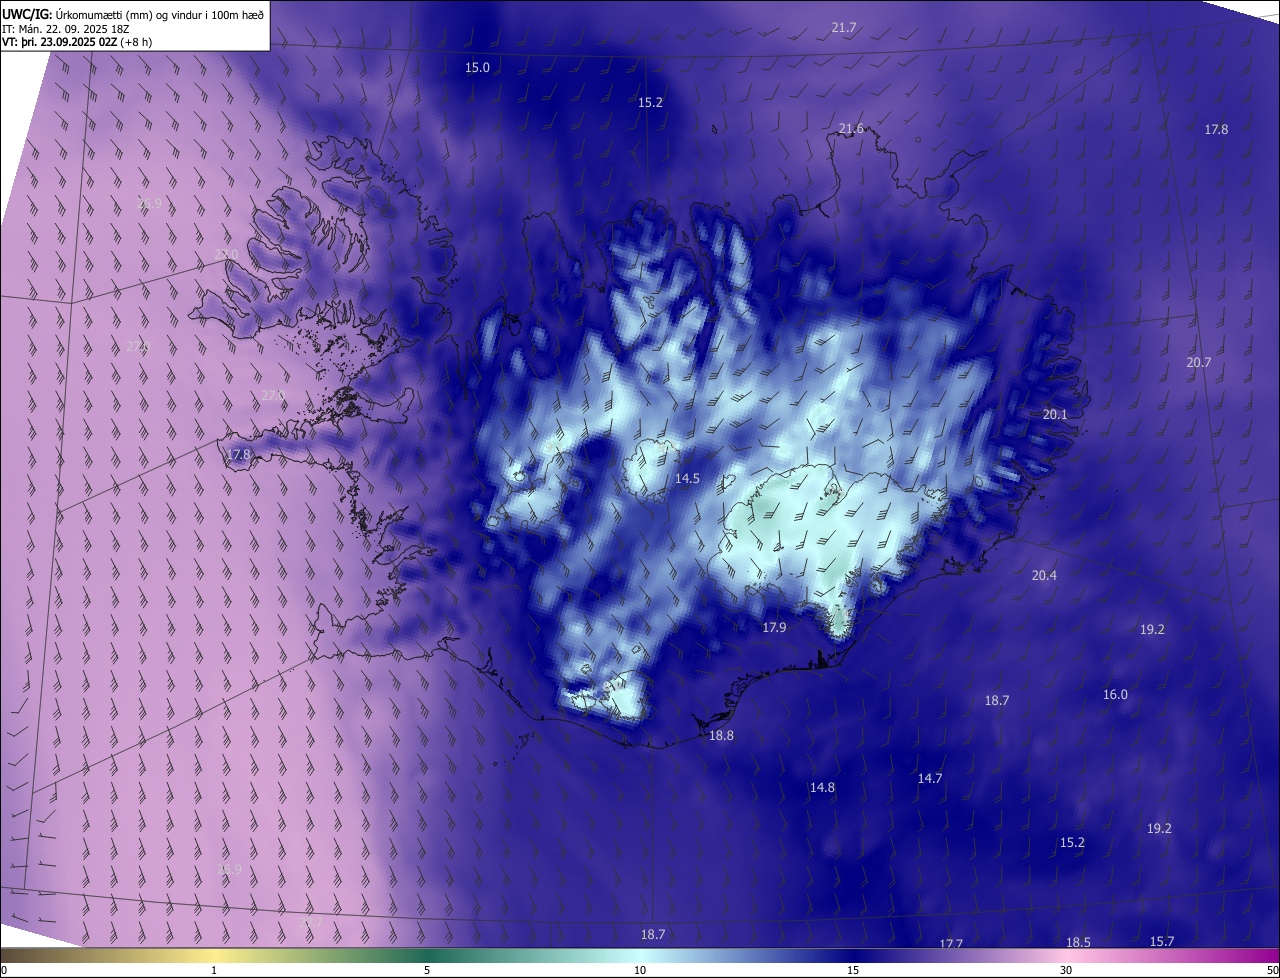Click the 0 label on the color scale
The image size is (1280, 978).
point(4,971)
